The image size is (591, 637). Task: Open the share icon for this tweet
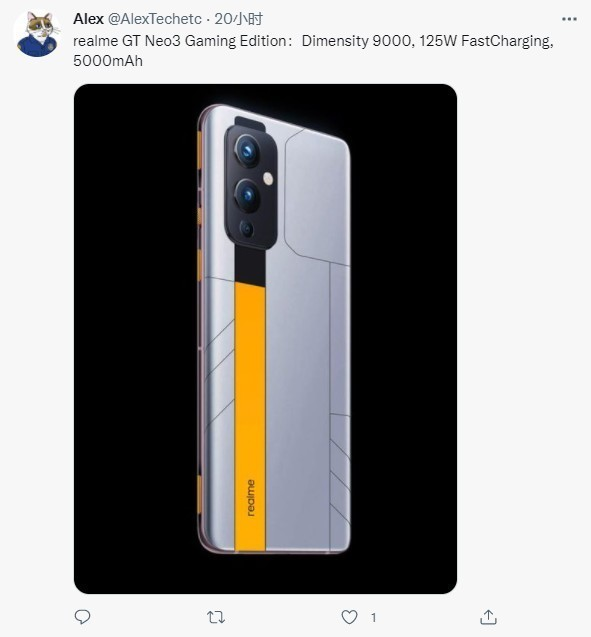(x=488, y=617)
